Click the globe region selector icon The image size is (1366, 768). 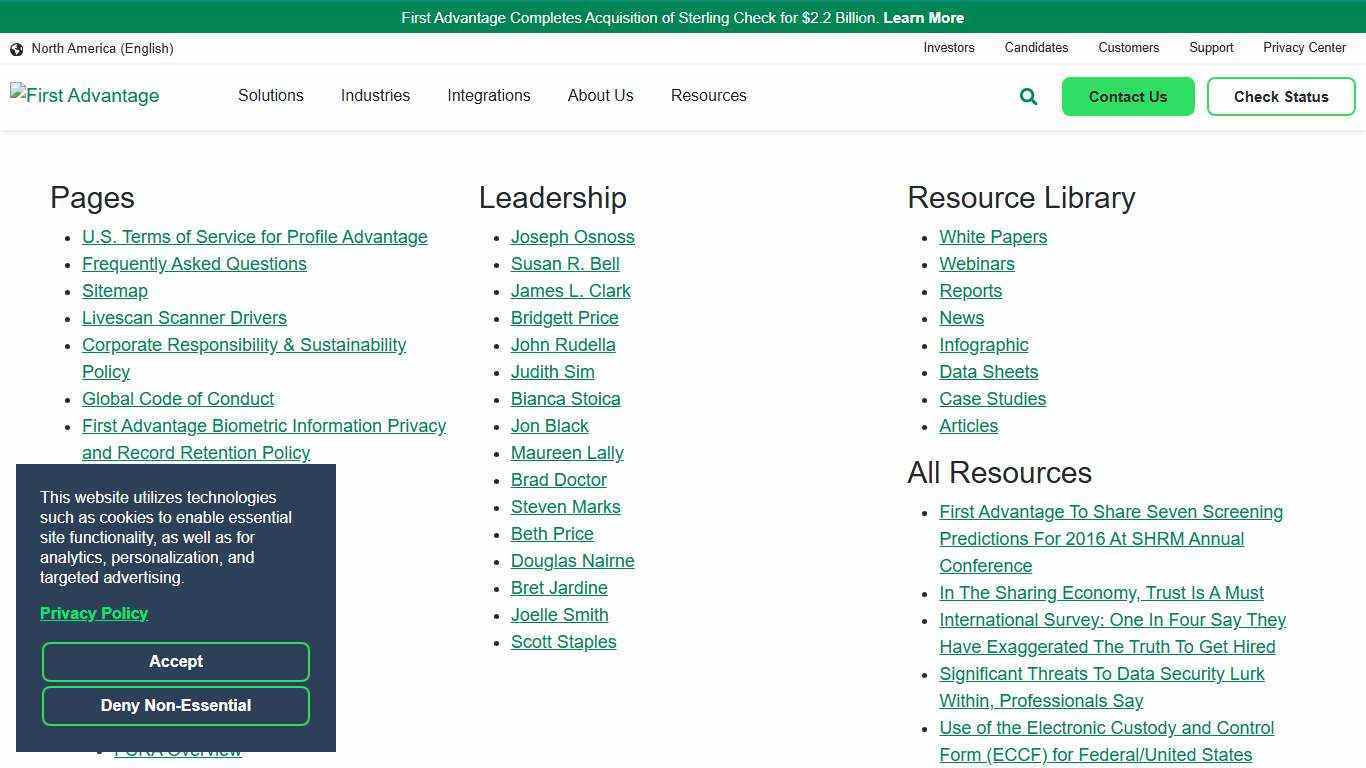[16, 48]
